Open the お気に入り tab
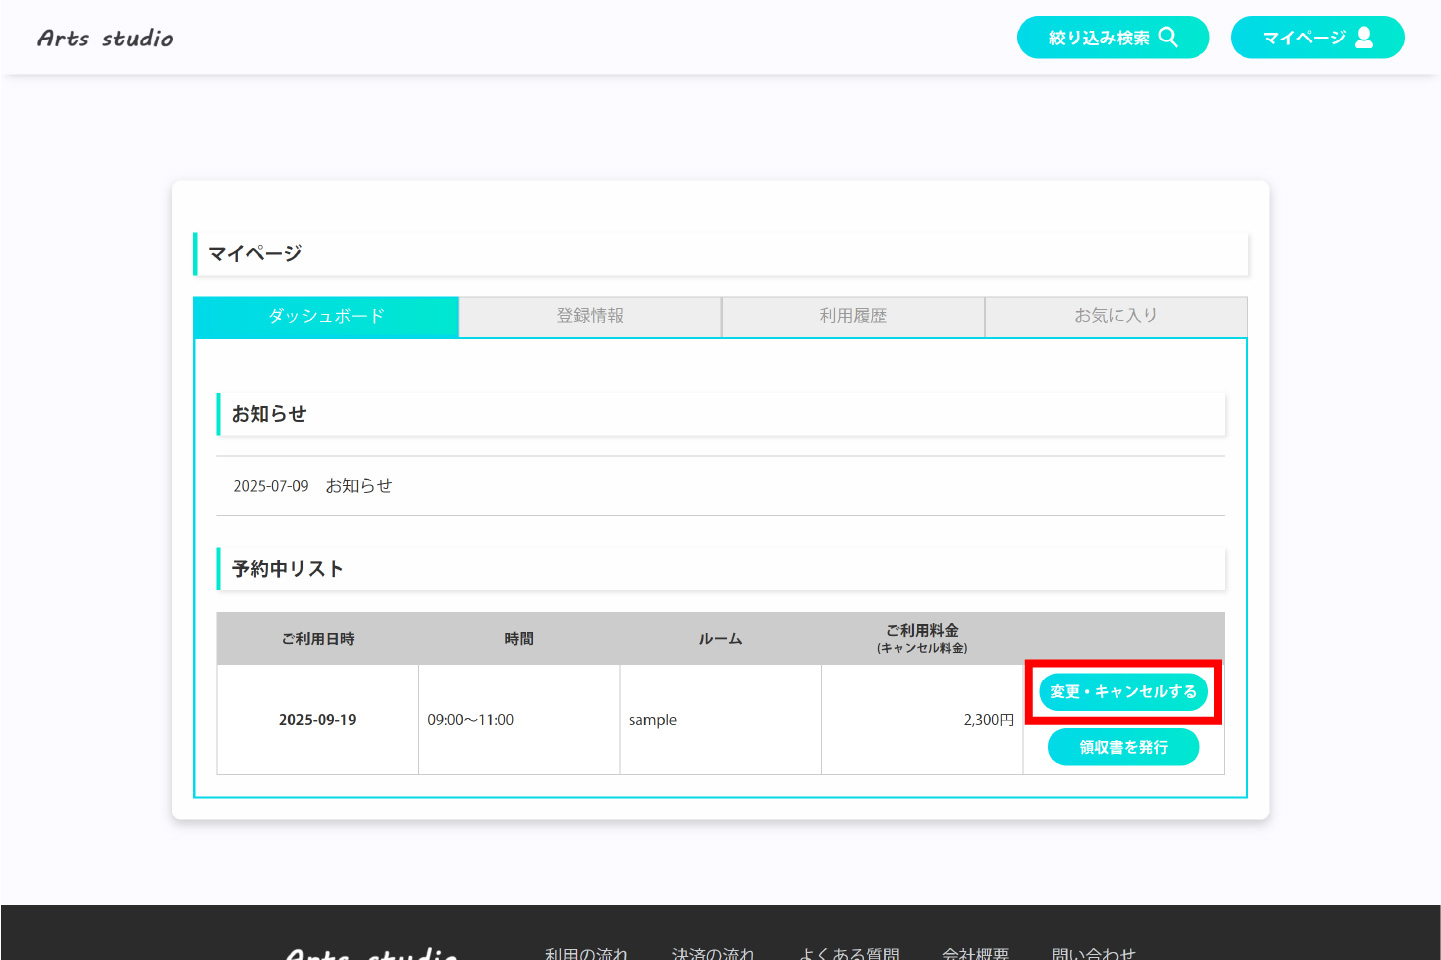The height and width of the screenshot is (960, 1441). point(1116,316)
